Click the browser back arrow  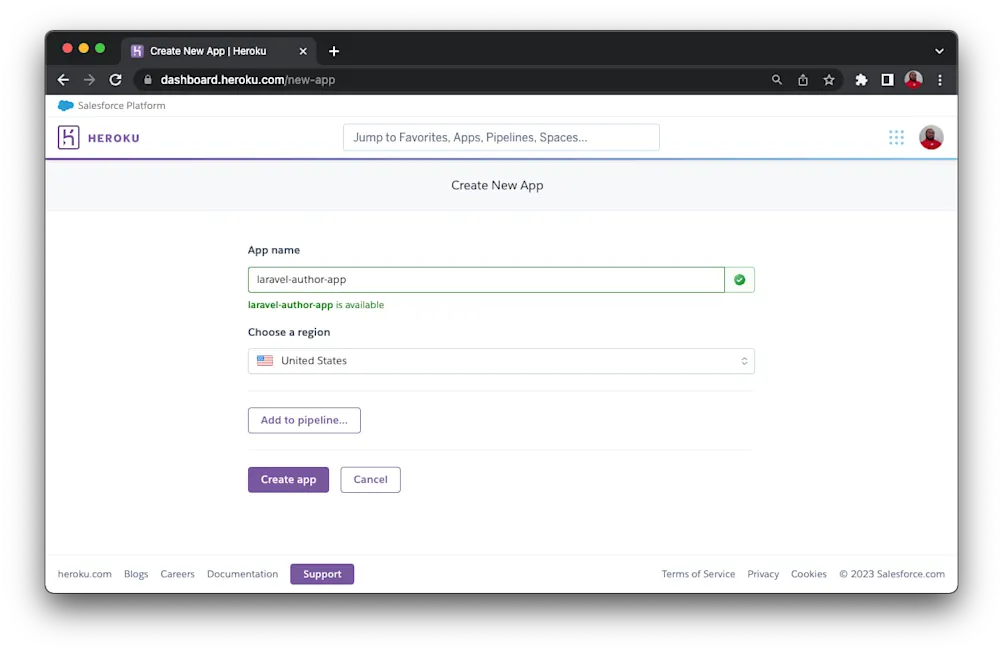tap(62, 79)
